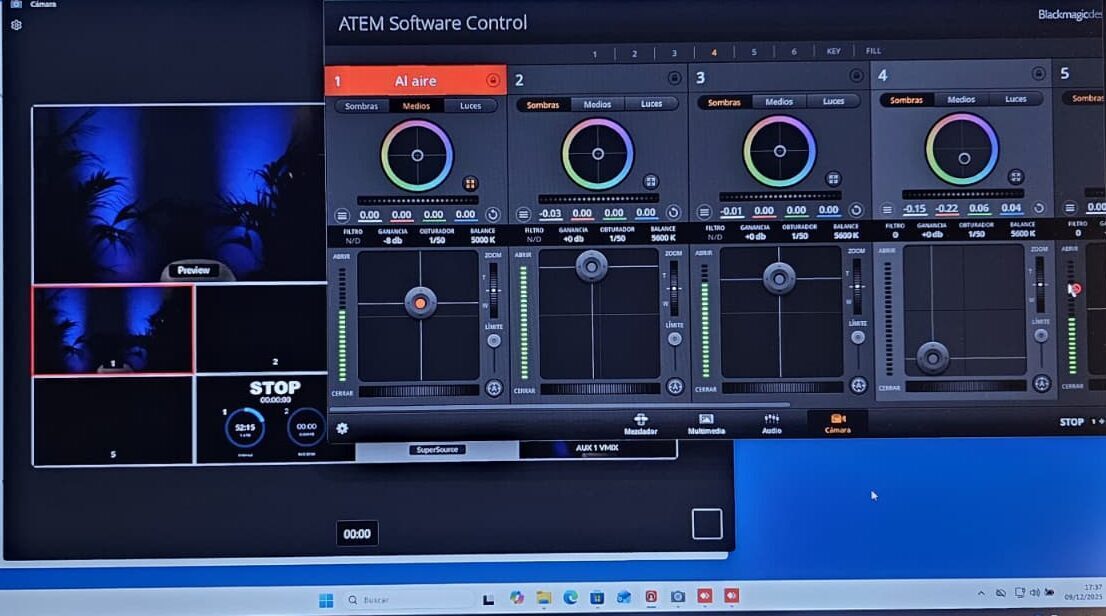Click camera 1 auto focus button

click(494, 388)
